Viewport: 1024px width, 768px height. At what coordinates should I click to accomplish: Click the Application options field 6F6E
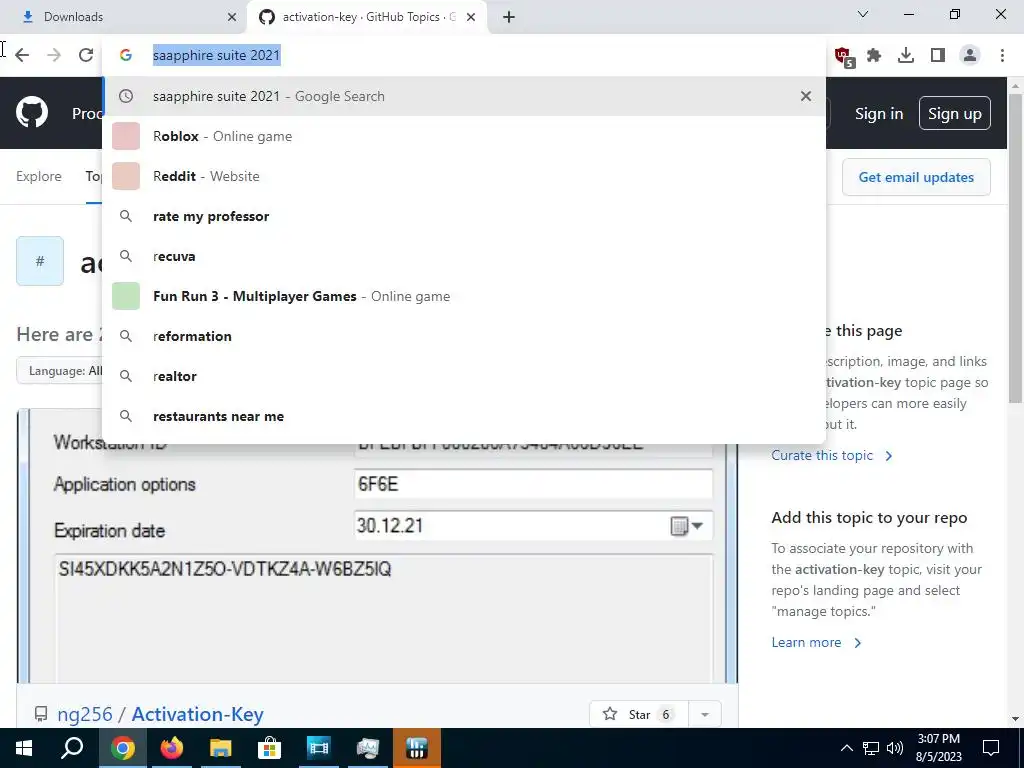coord(533,484)
